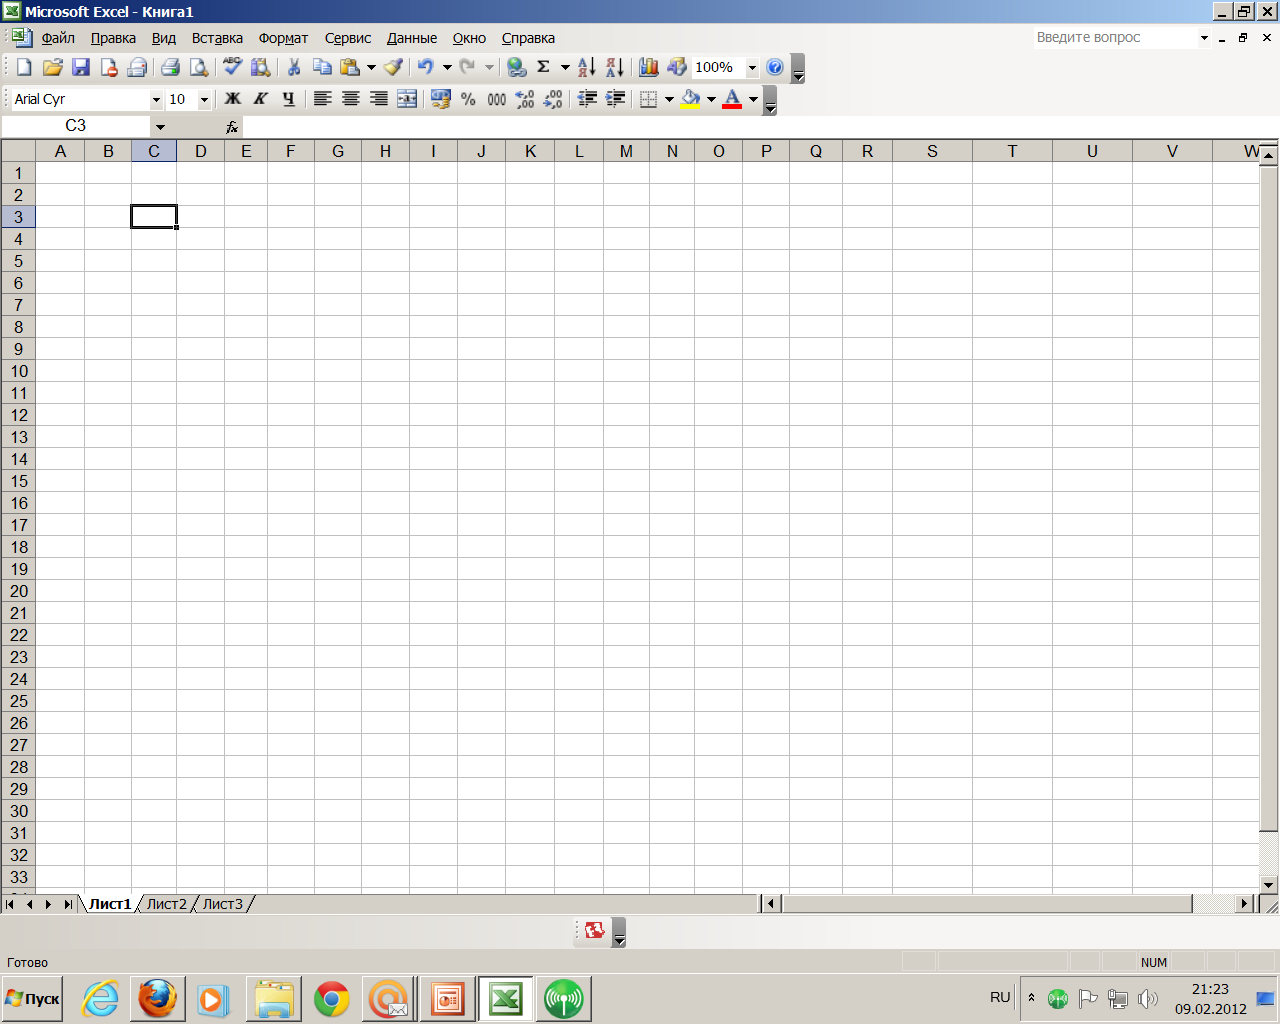Open the Name Box dropdown arrow
This screenshot has height=1024, width=1280.
(160, 127)
